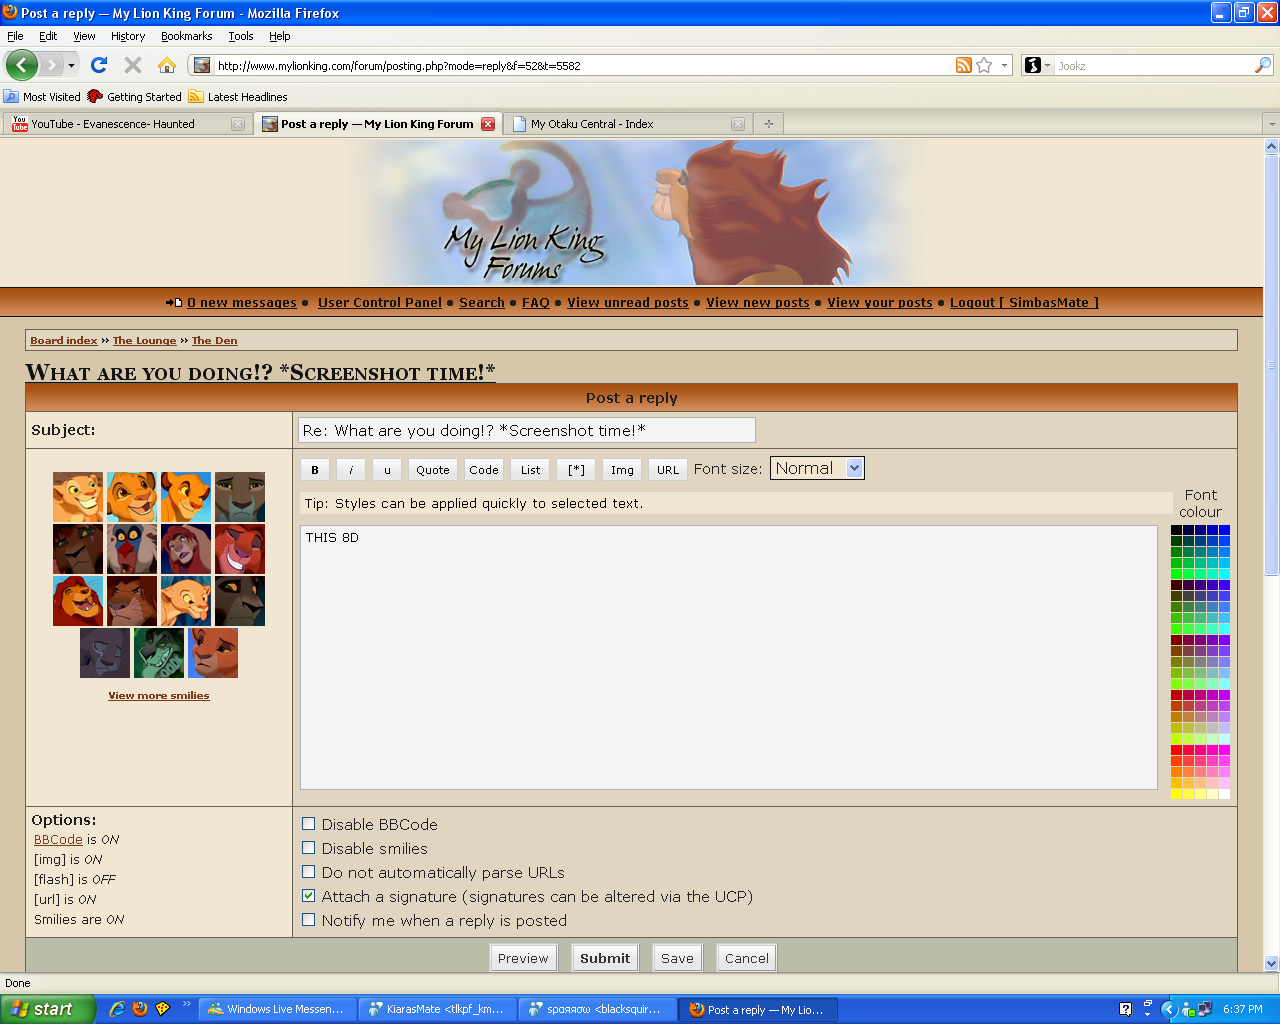Click the Home icon in navigation toolbar
1280x1024 pixels.
[x=167, y=65]
